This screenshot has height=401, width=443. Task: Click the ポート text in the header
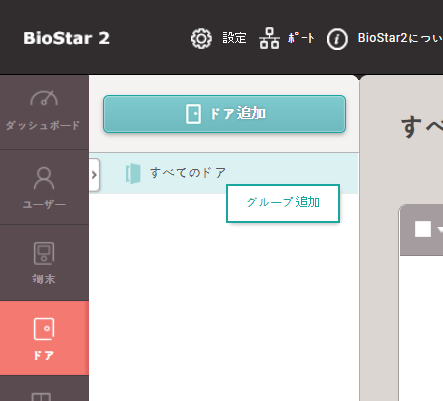point(301,38)
